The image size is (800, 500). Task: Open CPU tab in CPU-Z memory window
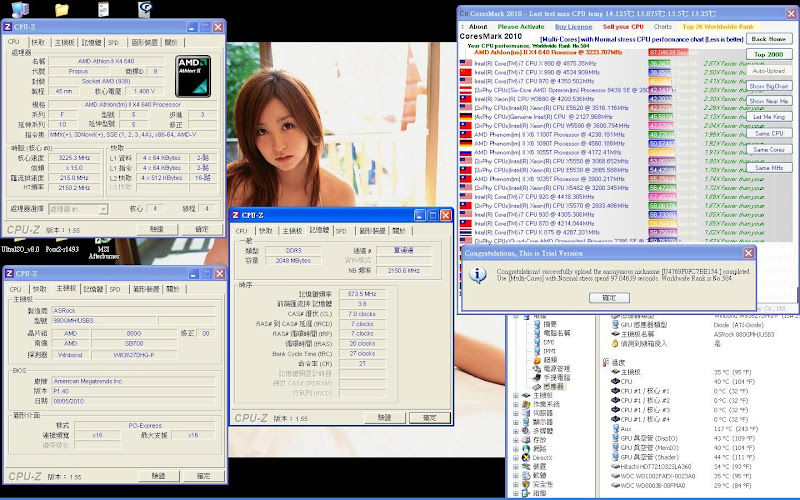click(x=241, y=231)
